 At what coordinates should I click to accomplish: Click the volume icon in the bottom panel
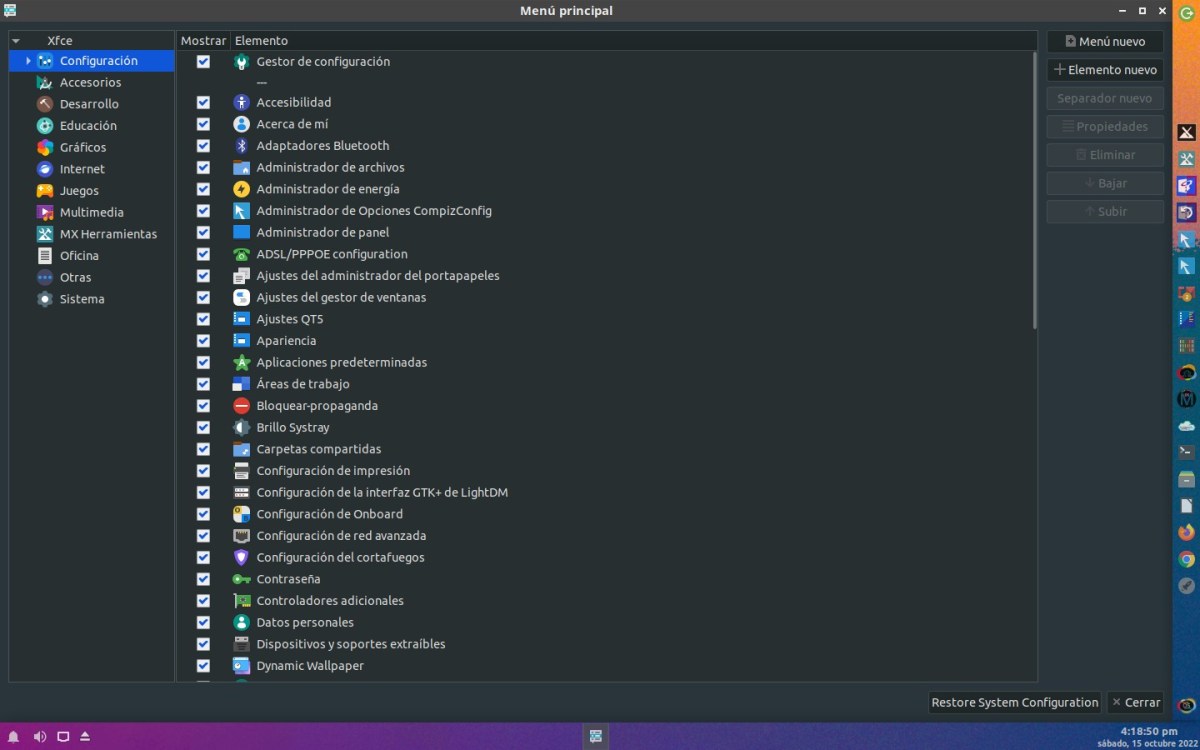[x=40, y=737]
